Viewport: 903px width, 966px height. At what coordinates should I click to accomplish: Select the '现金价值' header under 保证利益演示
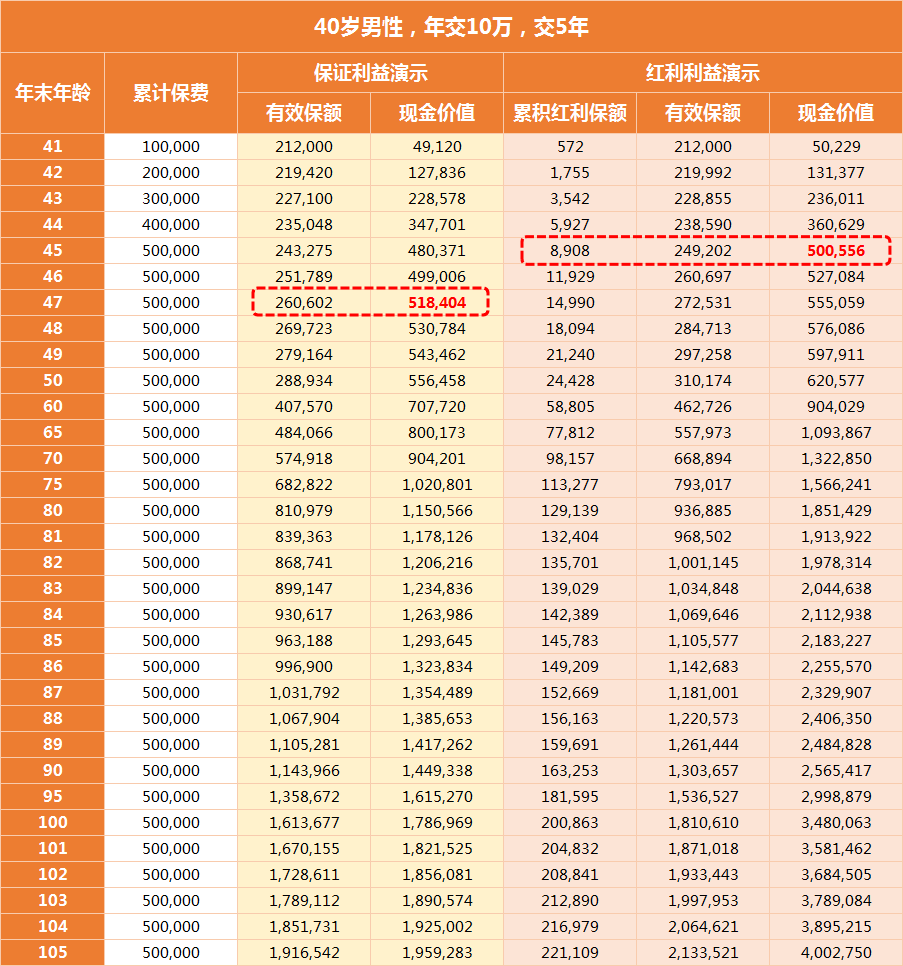tap(436, 112)
